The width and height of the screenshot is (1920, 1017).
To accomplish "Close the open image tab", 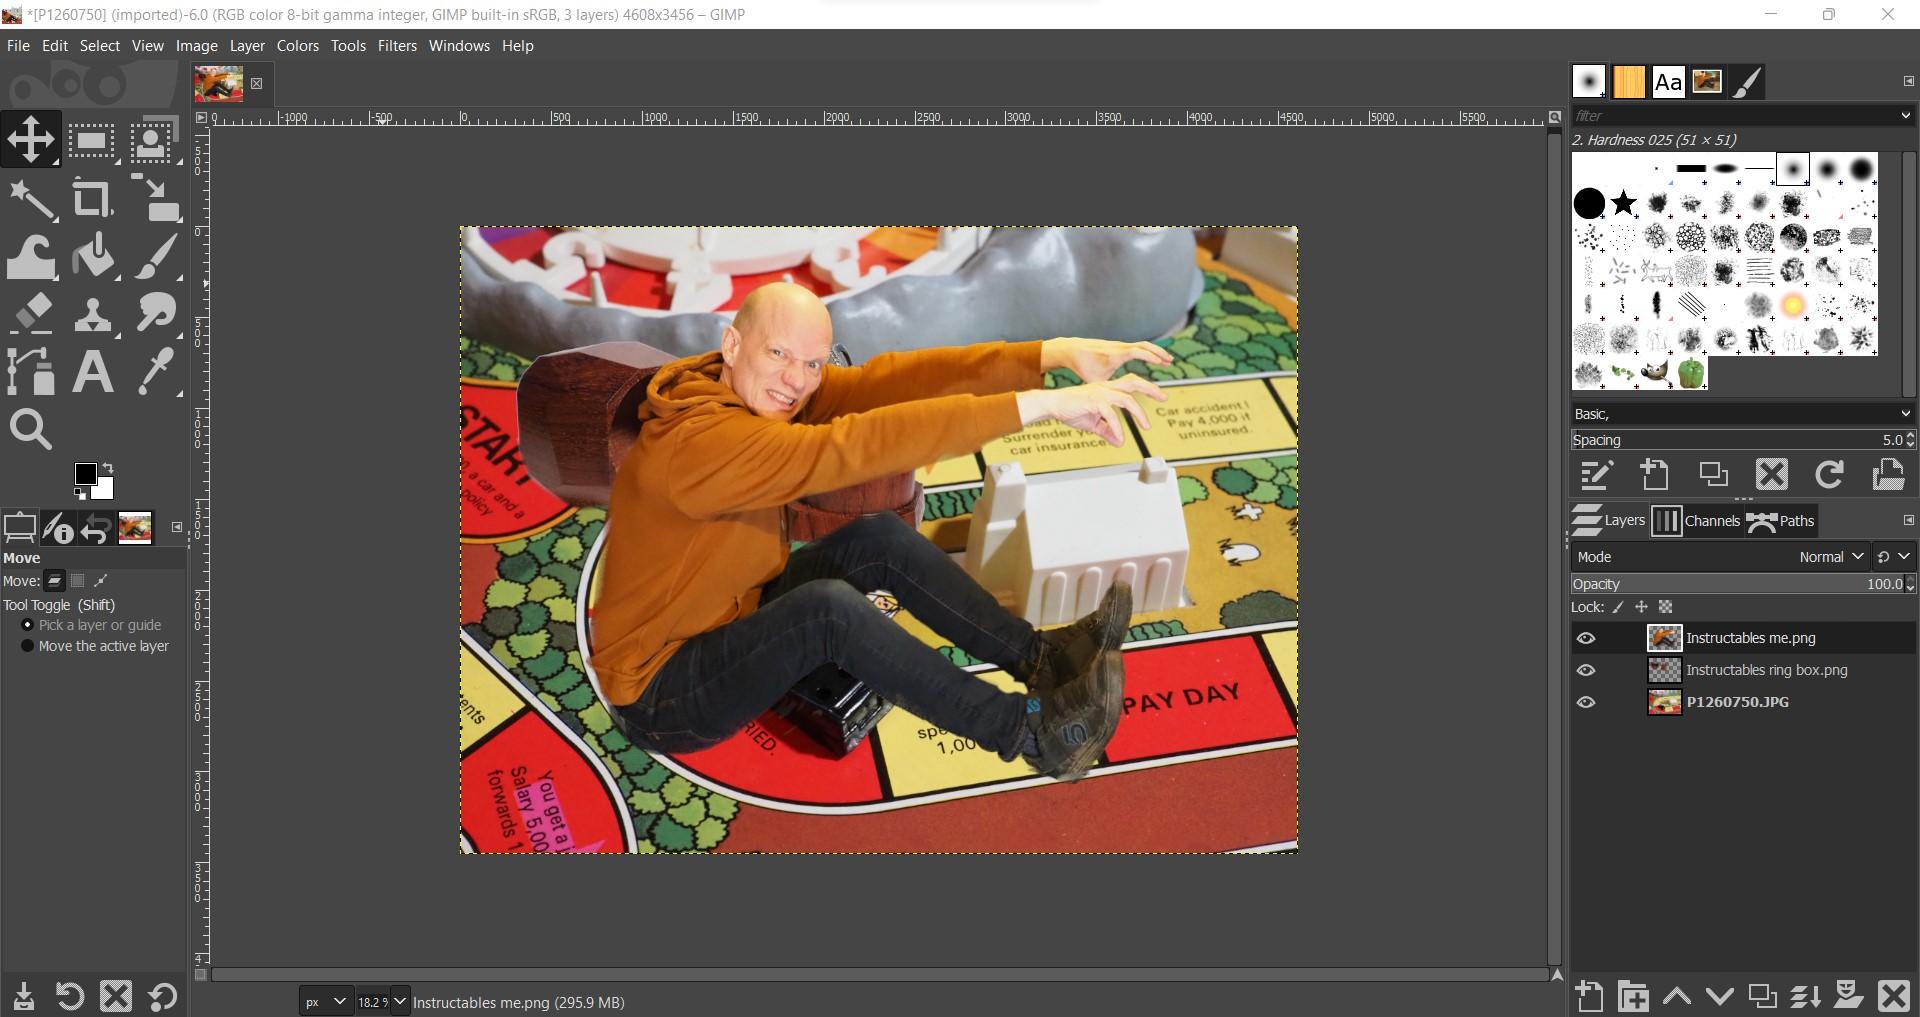I will pos(256,84).
